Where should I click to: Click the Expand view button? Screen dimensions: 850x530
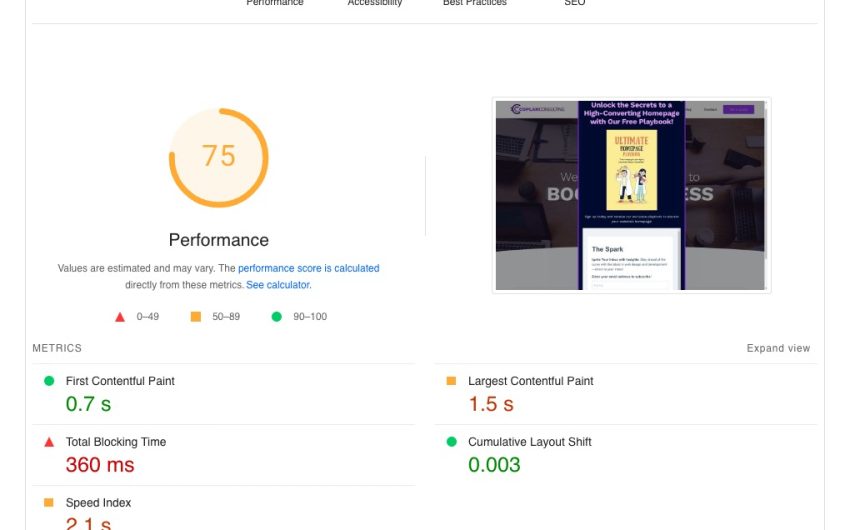pos(778,348)
